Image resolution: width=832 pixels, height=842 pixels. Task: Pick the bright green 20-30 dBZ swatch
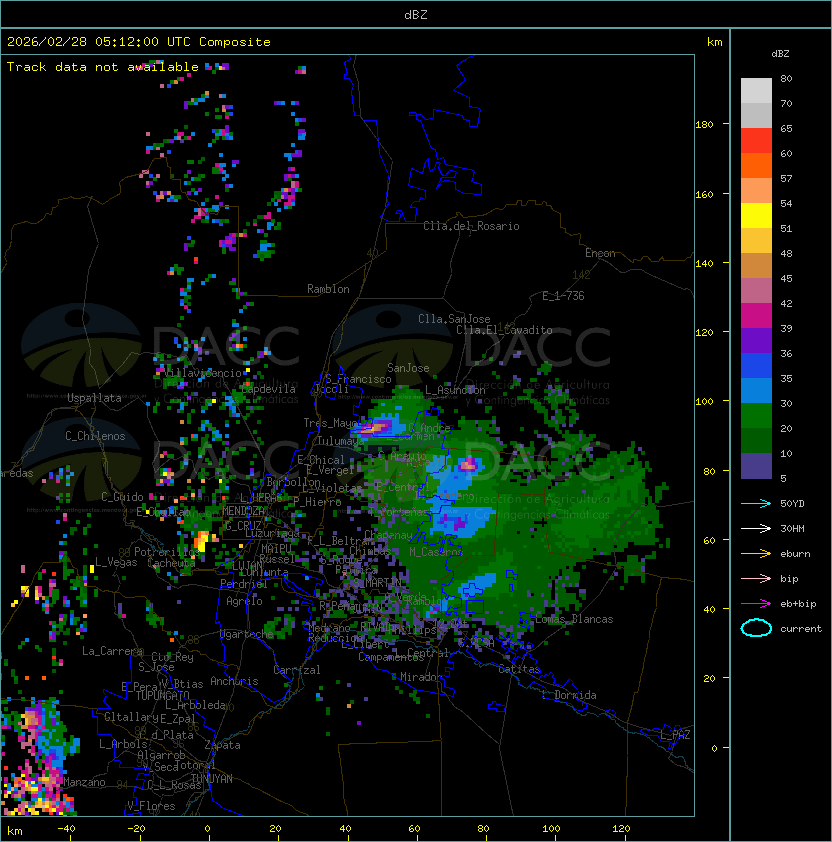[756, 416]
